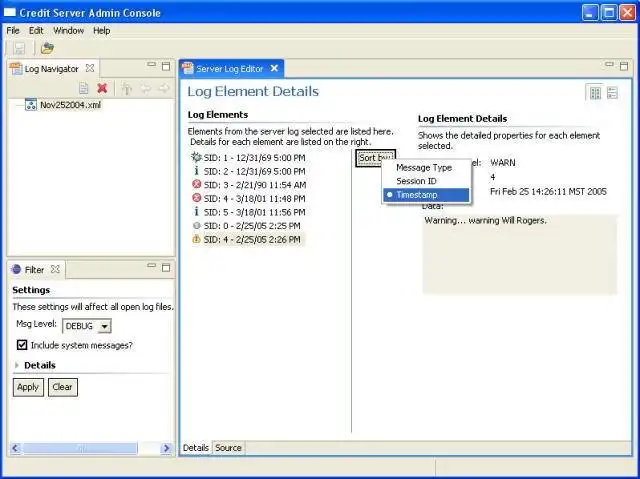Open the File menu
Image resolution: width=640 pixels, height=479 pixels.
[13, 31]
